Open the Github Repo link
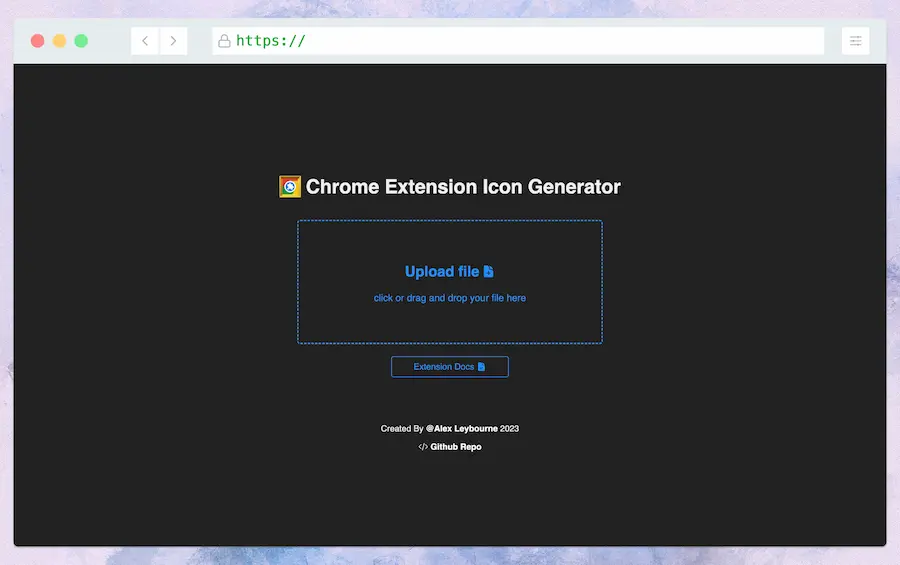The height and width of the screenshot is (565, 900). pos(456,447)
